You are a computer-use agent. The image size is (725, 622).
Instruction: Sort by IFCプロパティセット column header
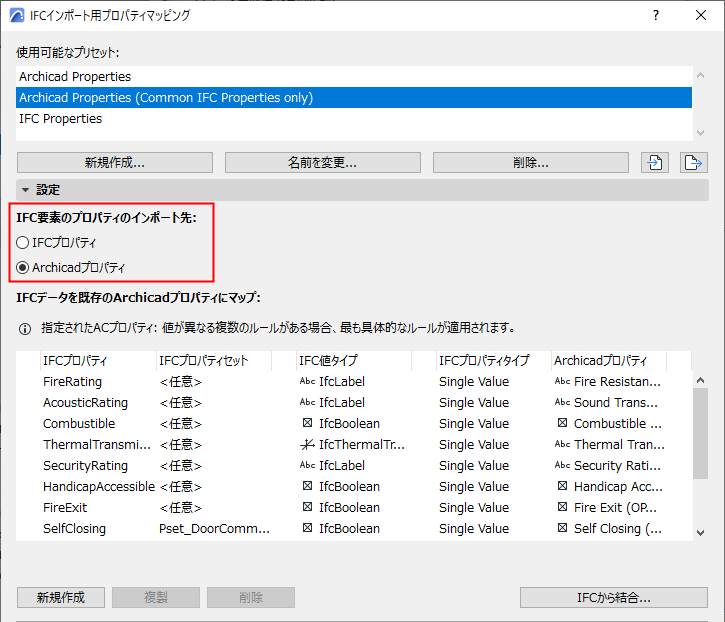[214, 360]
